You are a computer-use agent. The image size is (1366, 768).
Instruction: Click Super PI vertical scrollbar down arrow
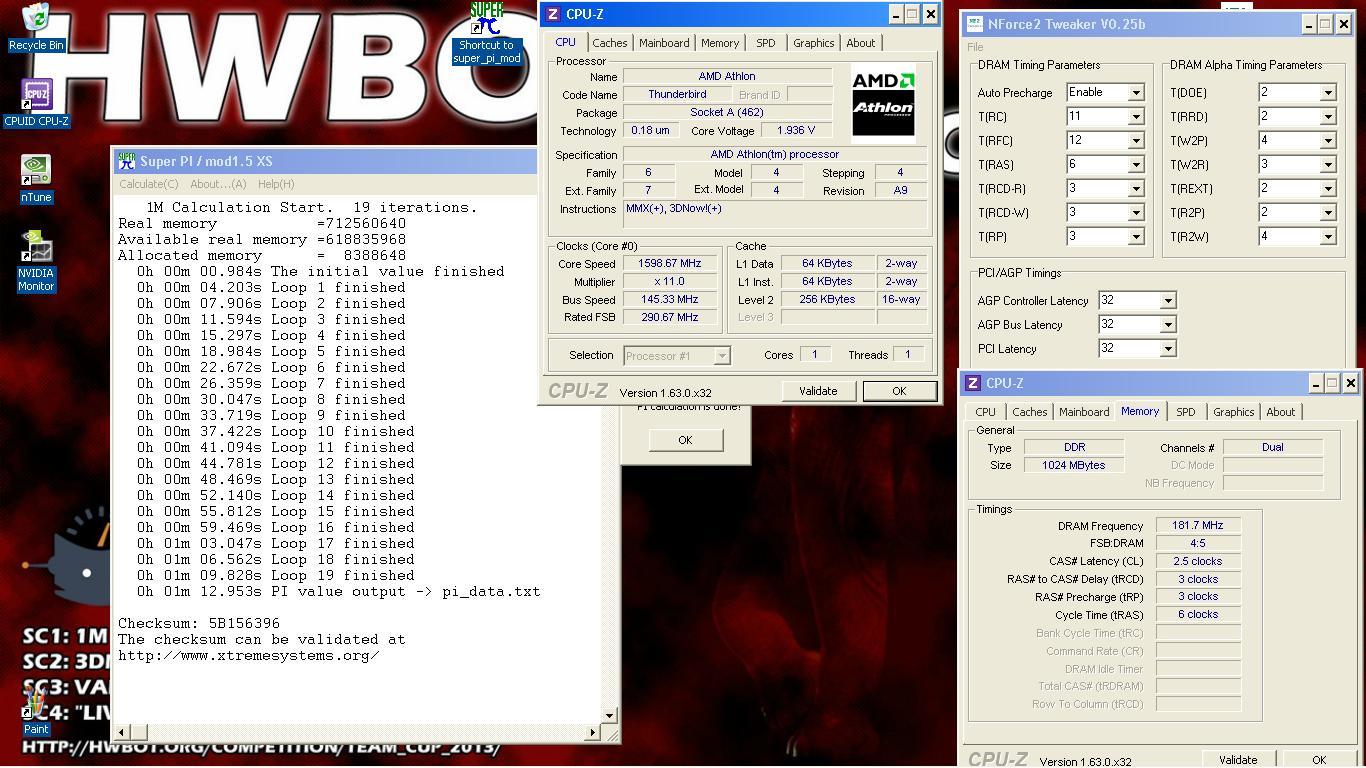(x=610, y=715)
